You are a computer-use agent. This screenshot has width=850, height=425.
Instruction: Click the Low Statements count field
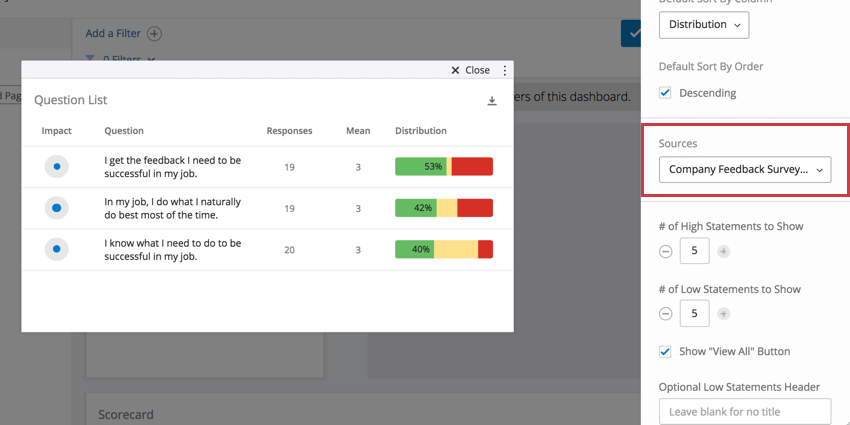pyautogui.click(x=694, y=313)
